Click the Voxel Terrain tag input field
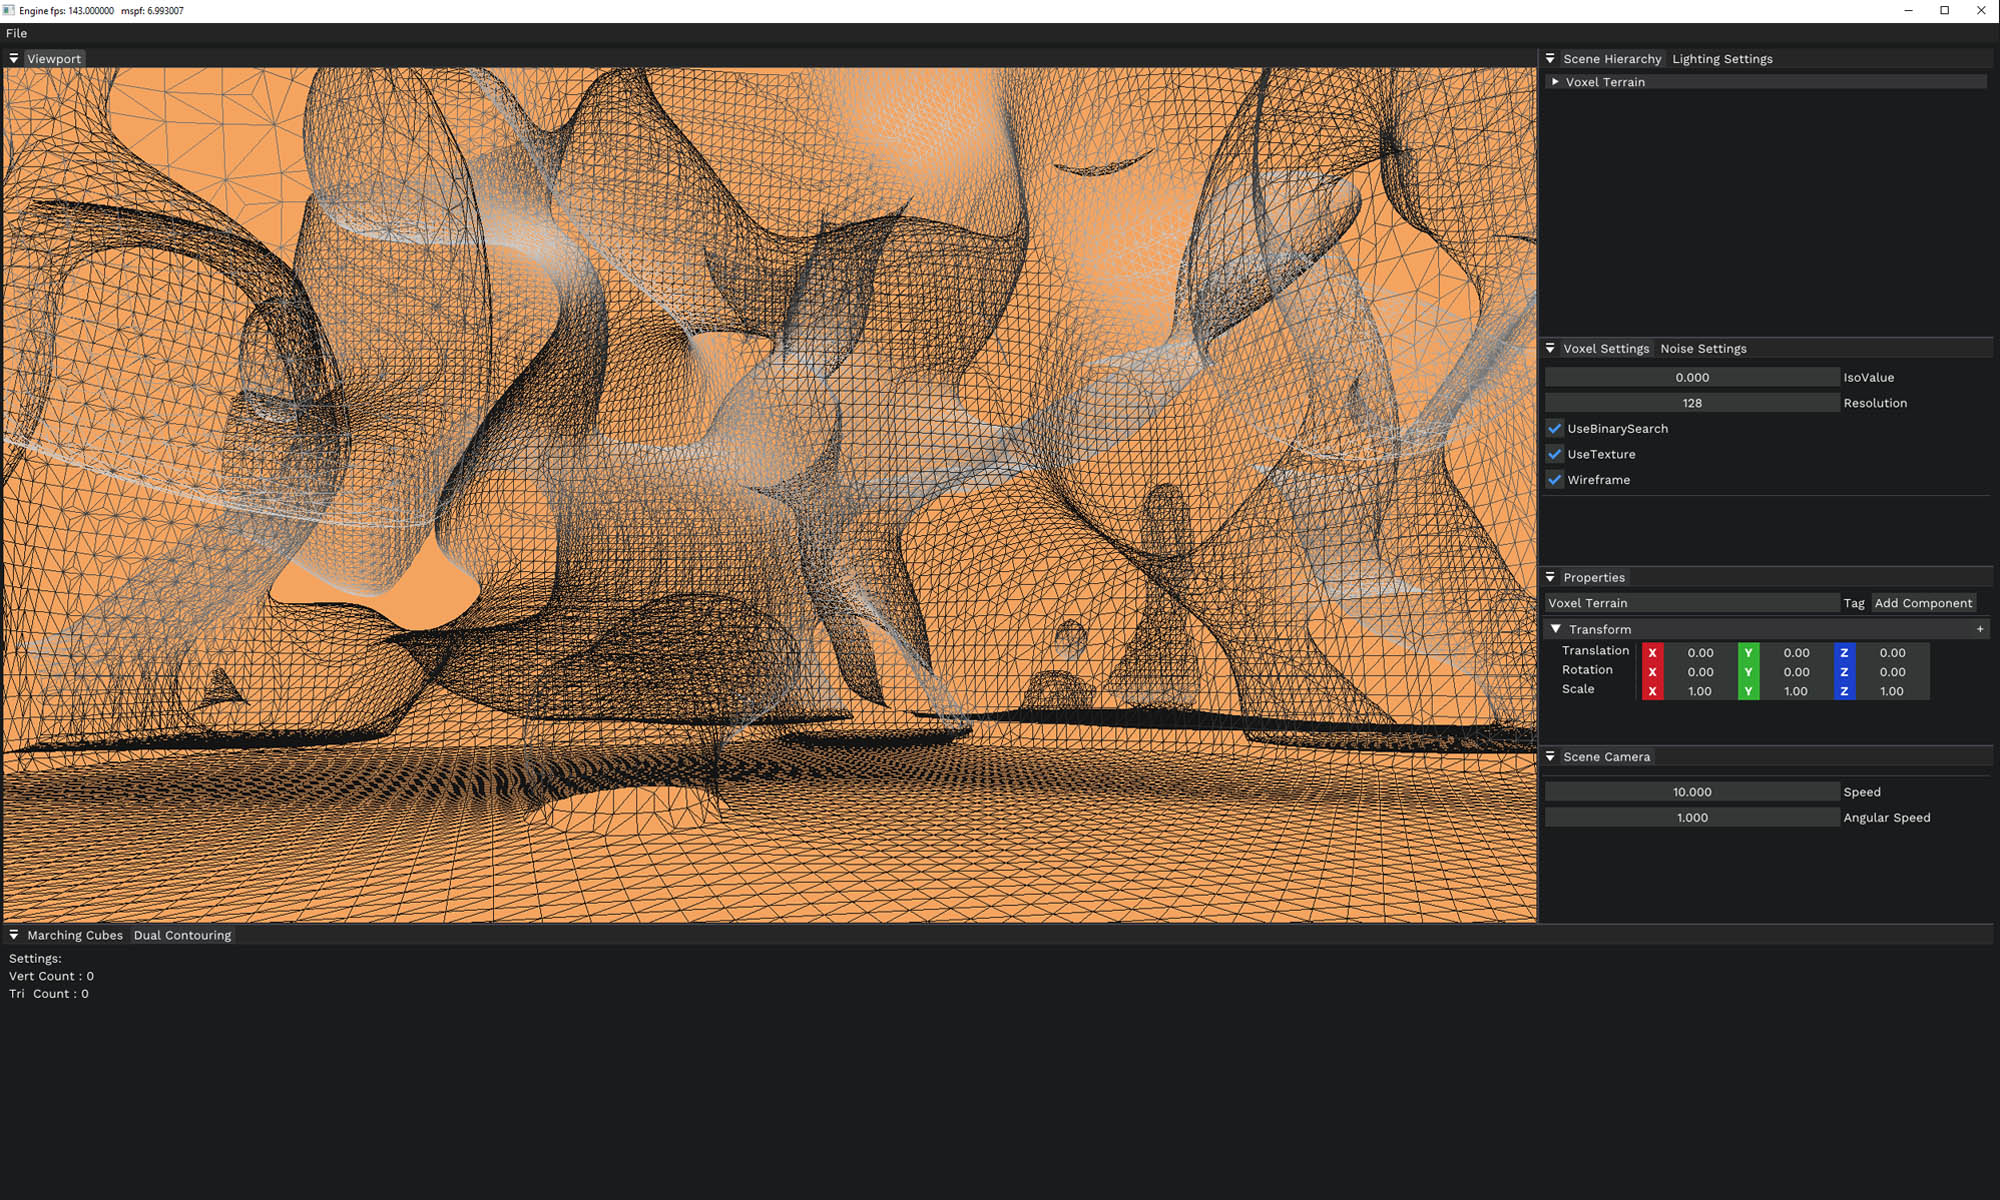Viewport: 2000px width, 1200px height. click(1691, 603)
